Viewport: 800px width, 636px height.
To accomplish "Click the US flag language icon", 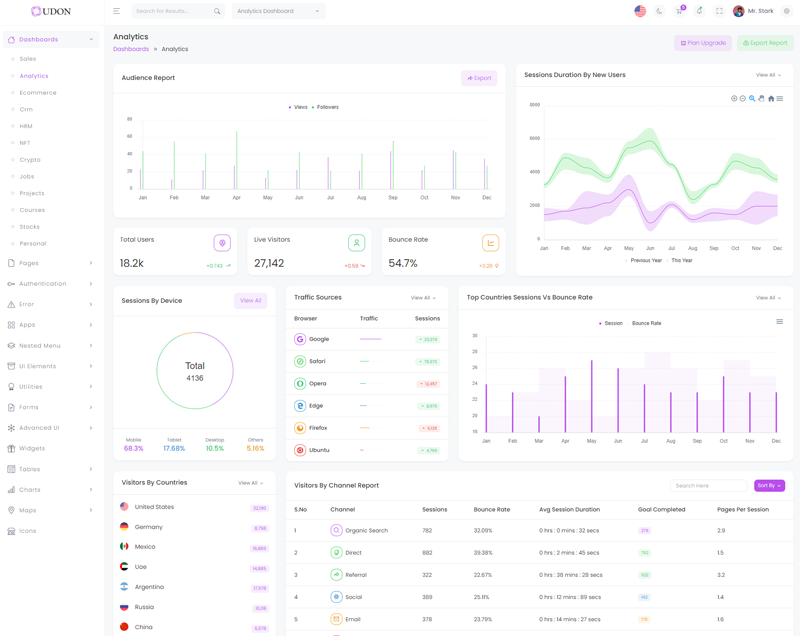I will coord(640,11).
